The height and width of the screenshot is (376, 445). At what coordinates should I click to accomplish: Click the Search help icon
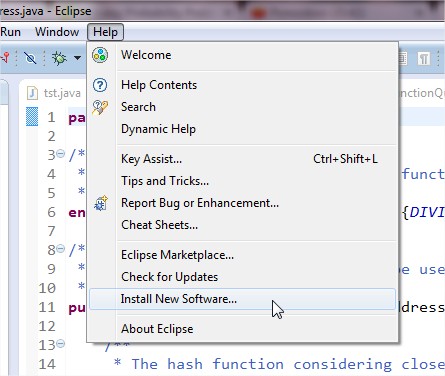click(x=100, y=107)
